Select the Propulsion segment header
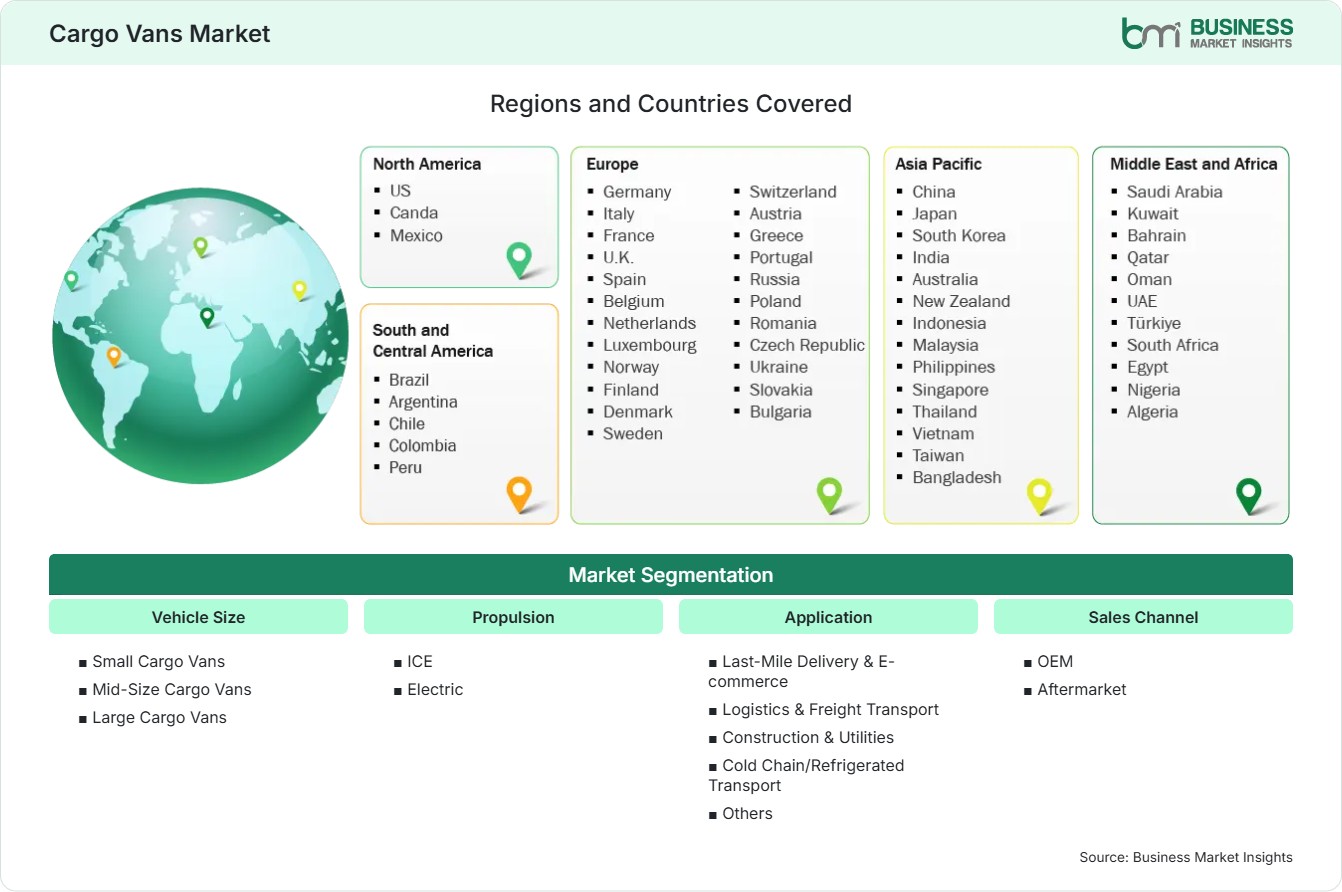Viewport: 1342px width, 892px height. [513, 617]
